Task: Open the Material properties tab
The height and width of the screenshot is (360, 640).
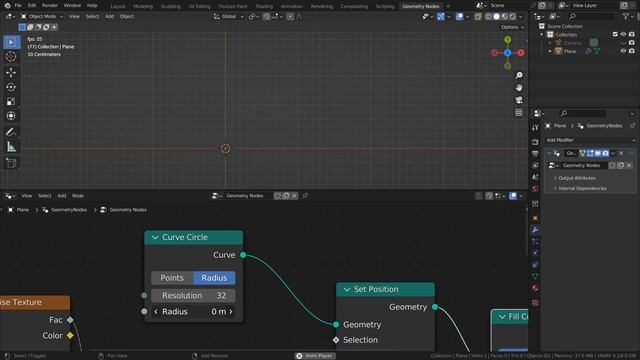Action: (535, 288)
